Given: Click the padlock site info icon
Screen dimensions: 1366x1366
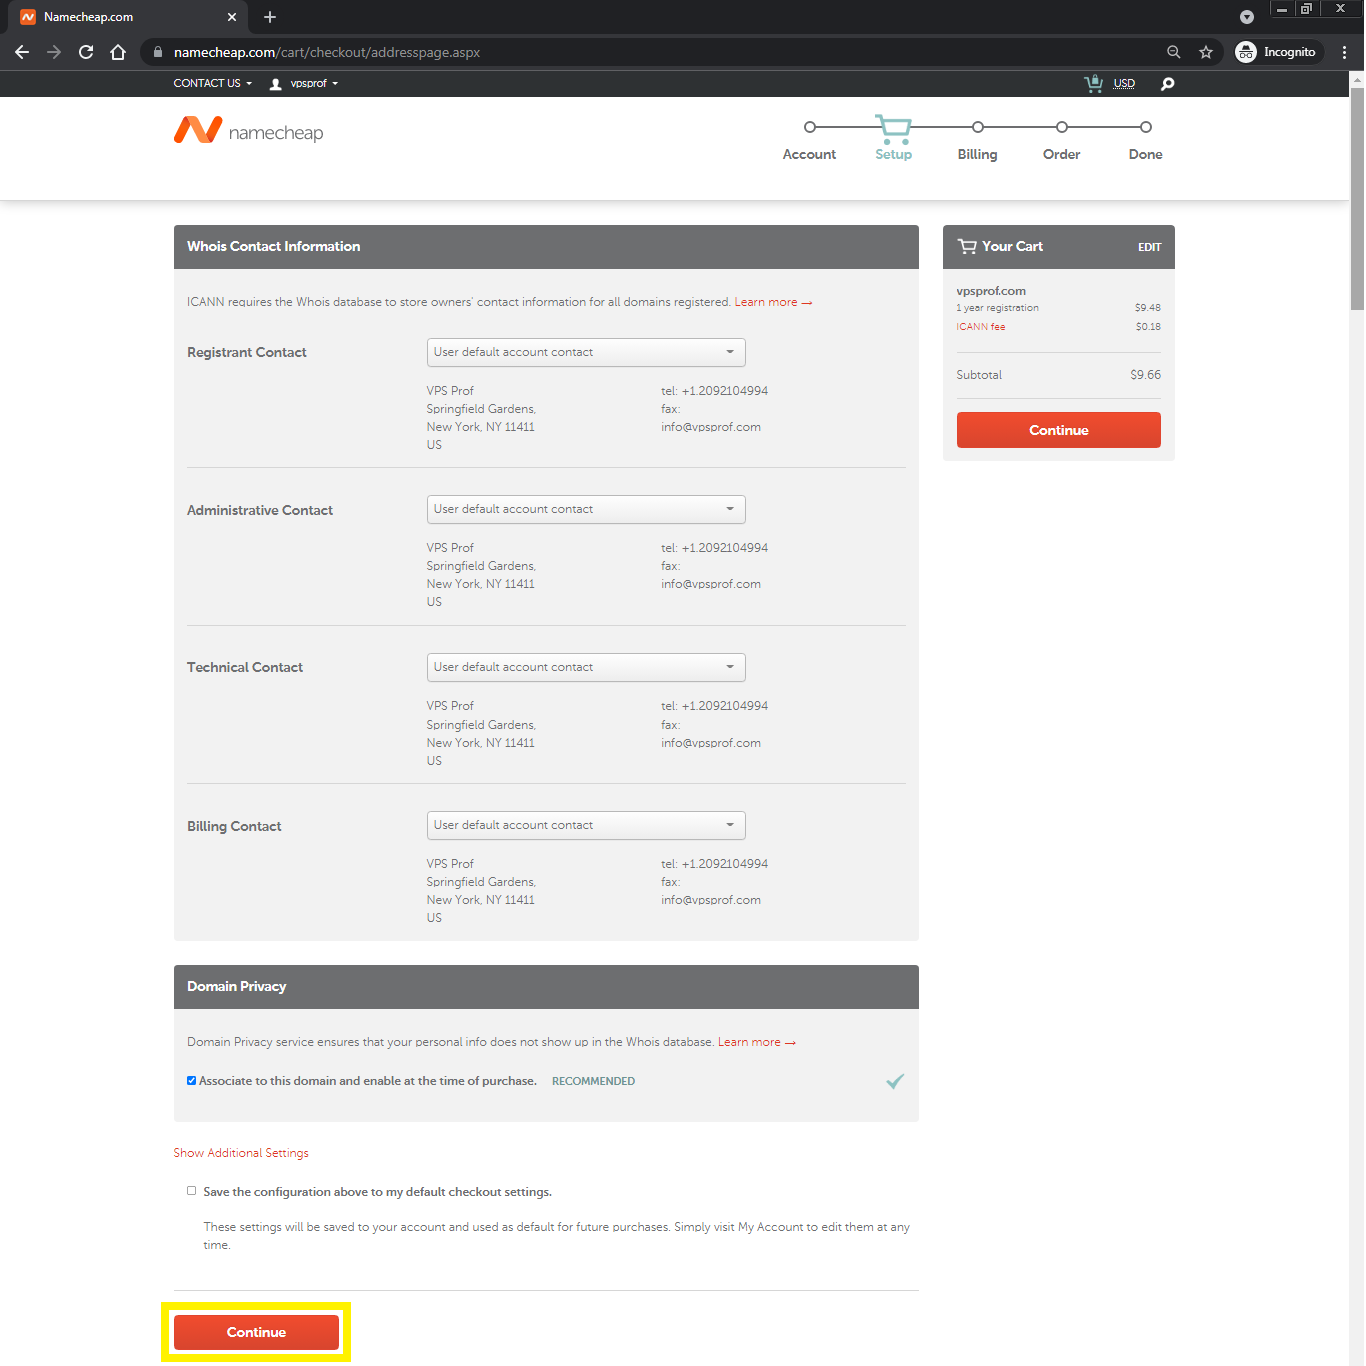Looking at the screenshot, I should tap(158, 52).
